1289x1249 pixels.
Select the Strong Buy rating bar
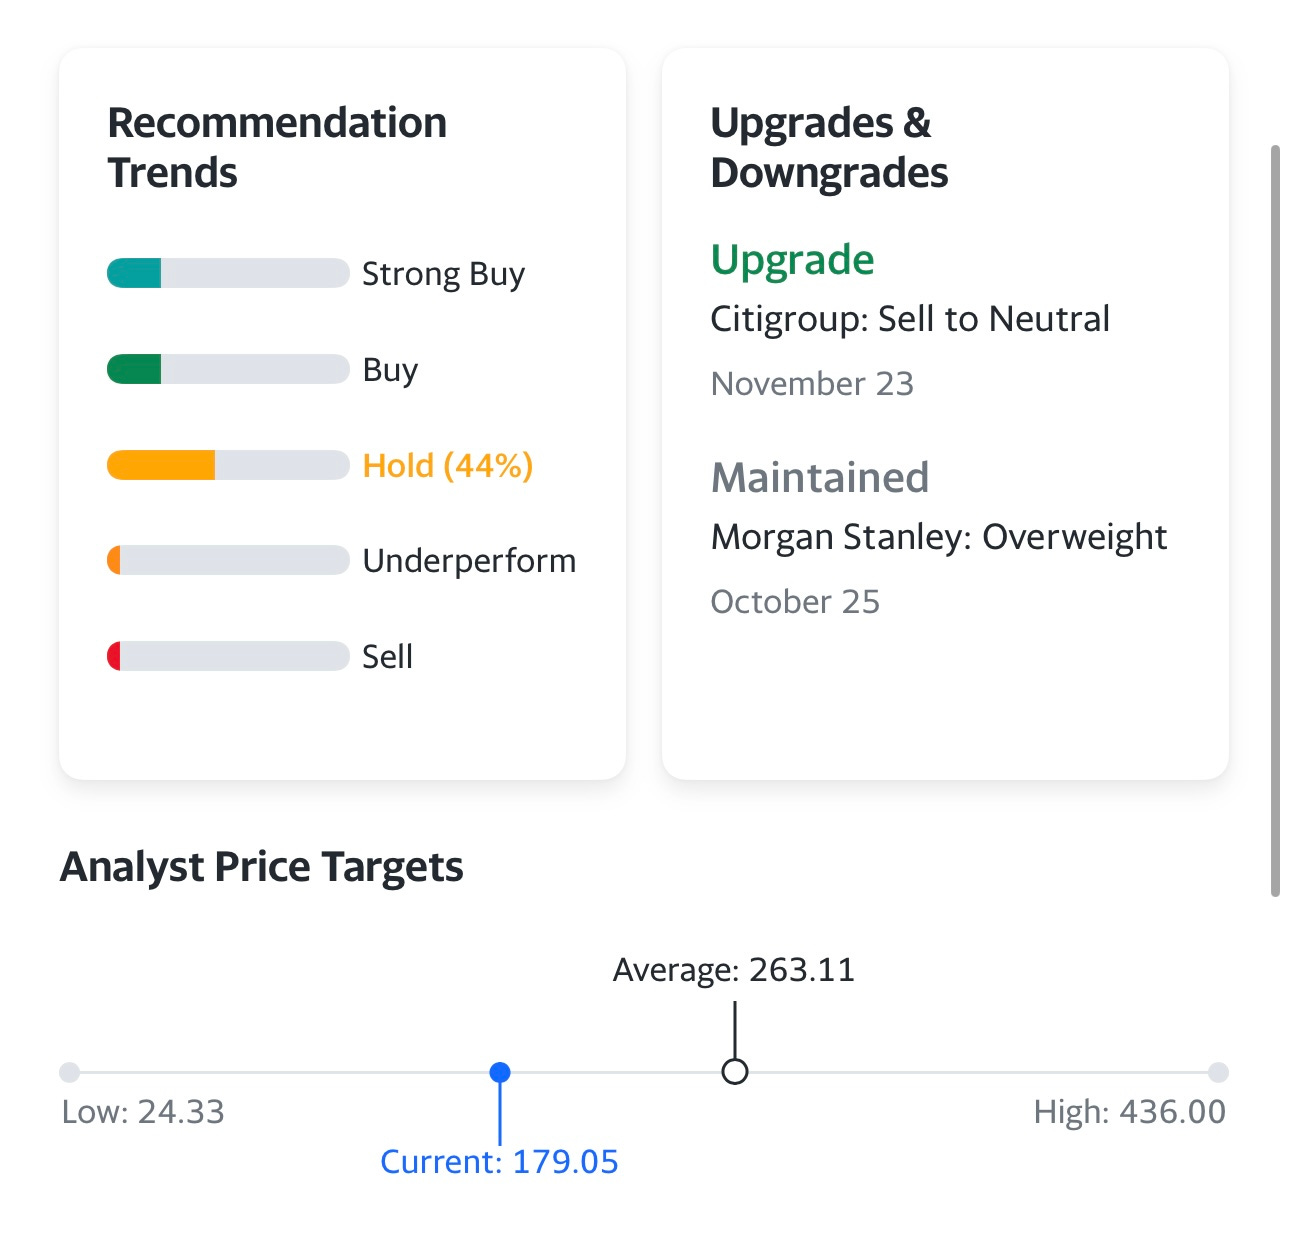[x=226, y=272]
